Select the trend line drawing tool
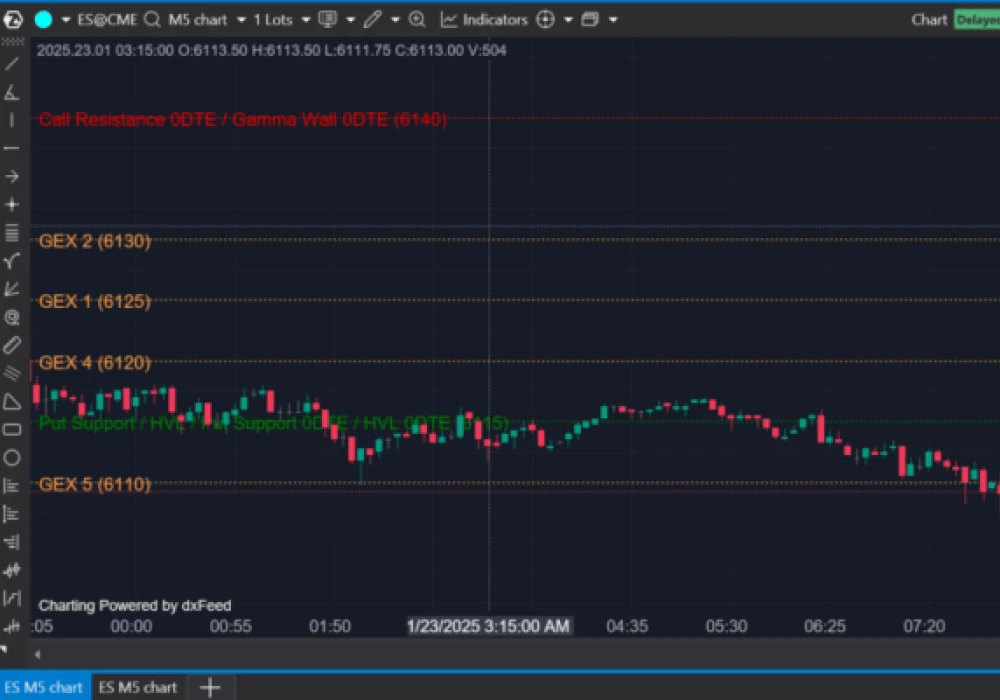Viewport: 1000px width, 700px height. [11, 64]
